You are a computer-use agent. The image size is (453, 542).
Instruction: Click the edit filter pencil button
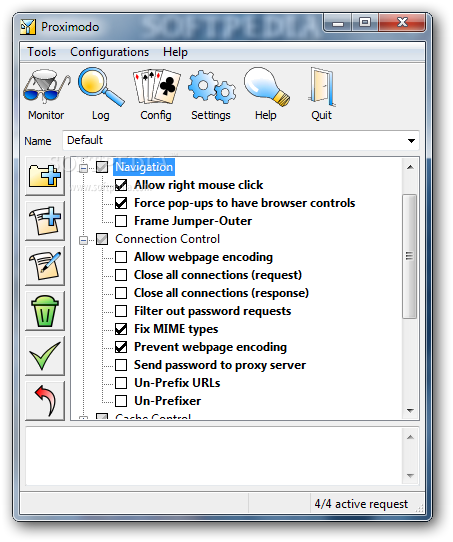click(x=45, y=266)
